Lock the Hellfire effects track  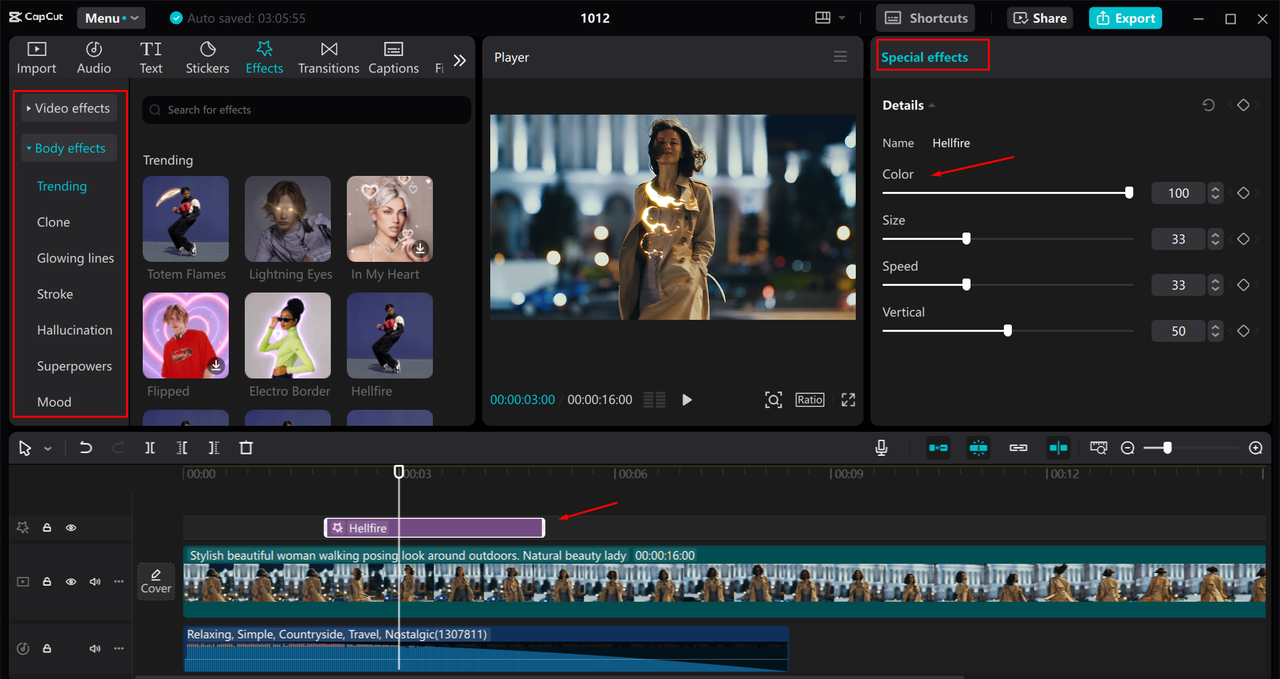click(47, 528)
